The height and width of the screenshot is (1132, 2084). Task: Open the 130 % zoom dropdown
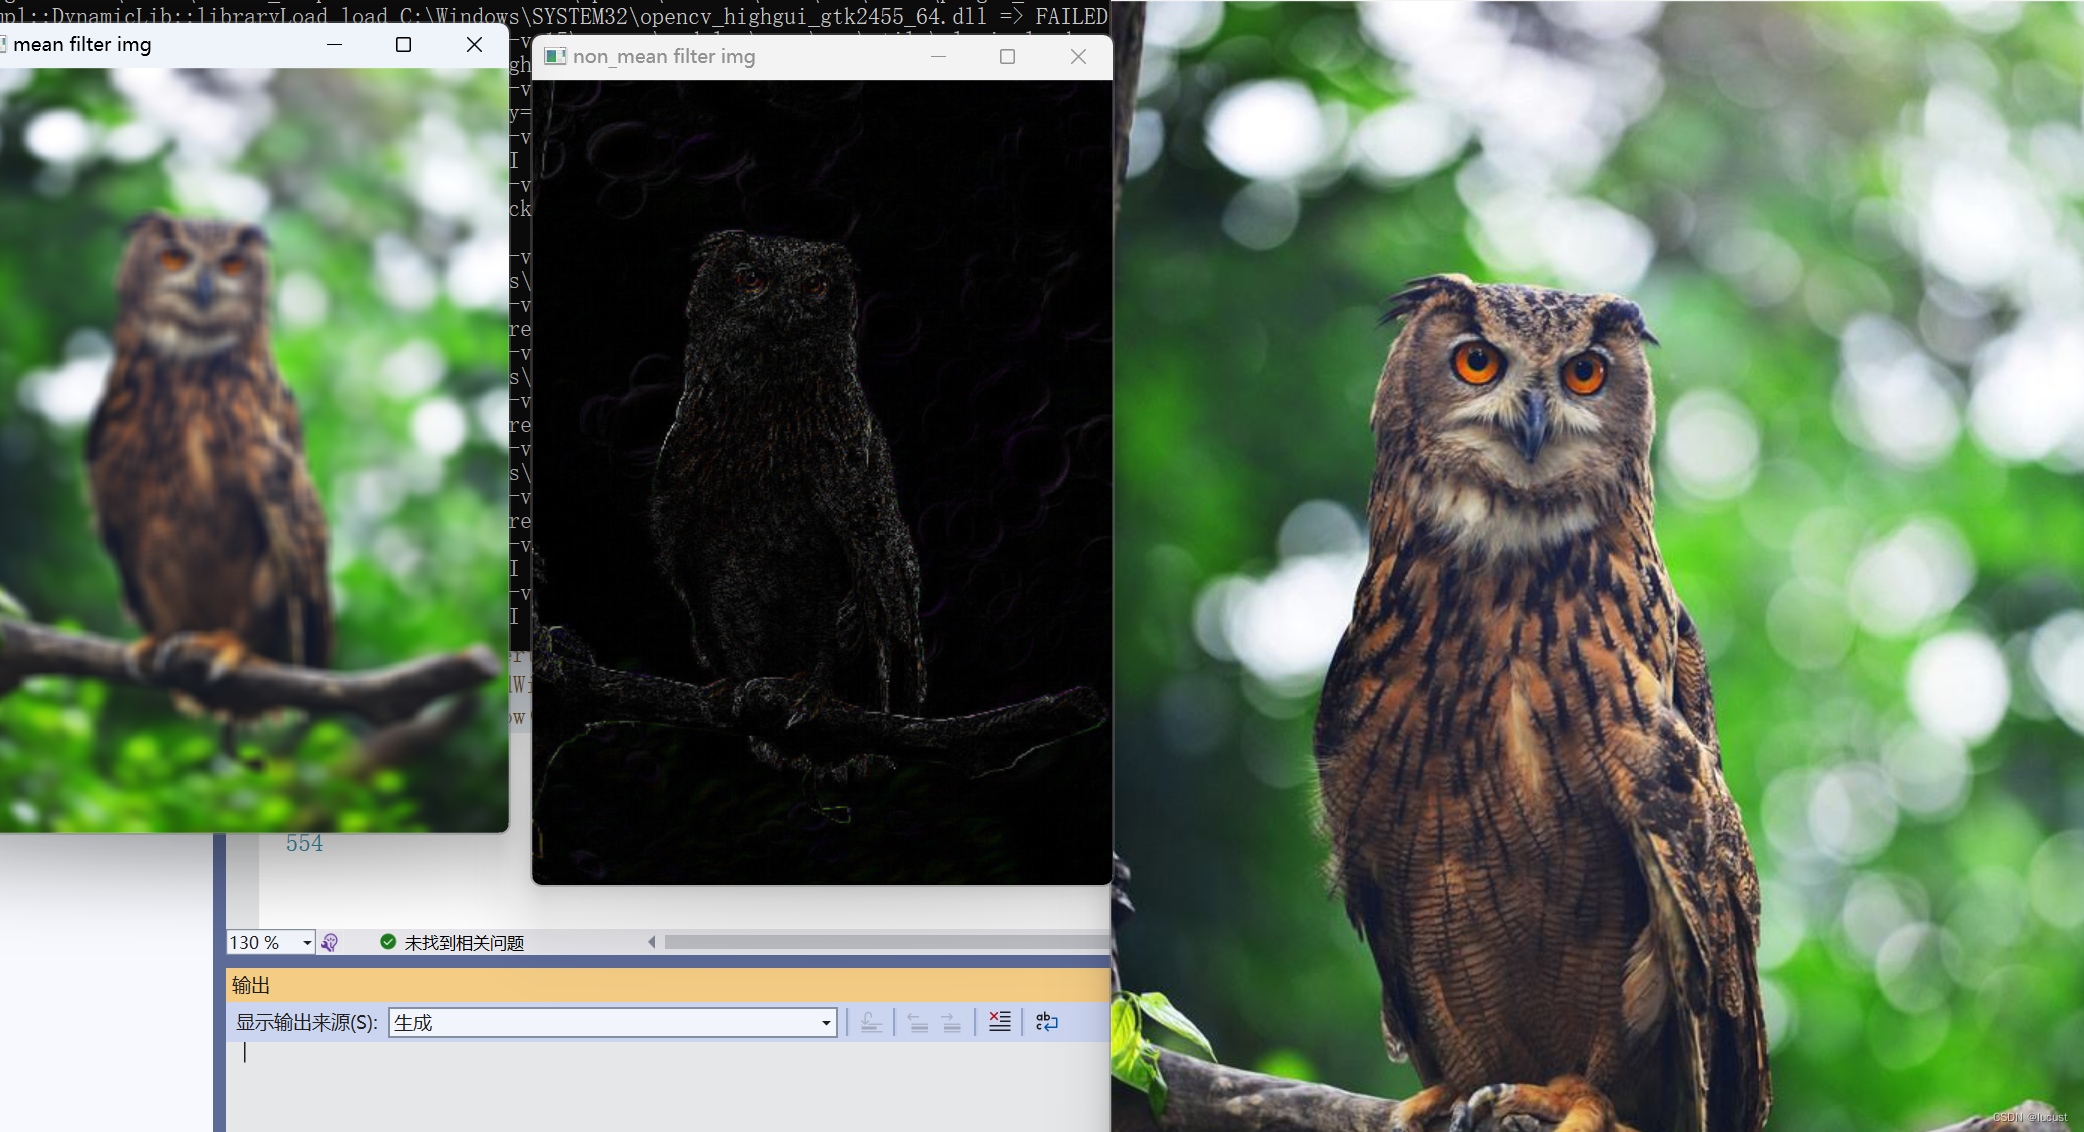(x=306, y=943)
